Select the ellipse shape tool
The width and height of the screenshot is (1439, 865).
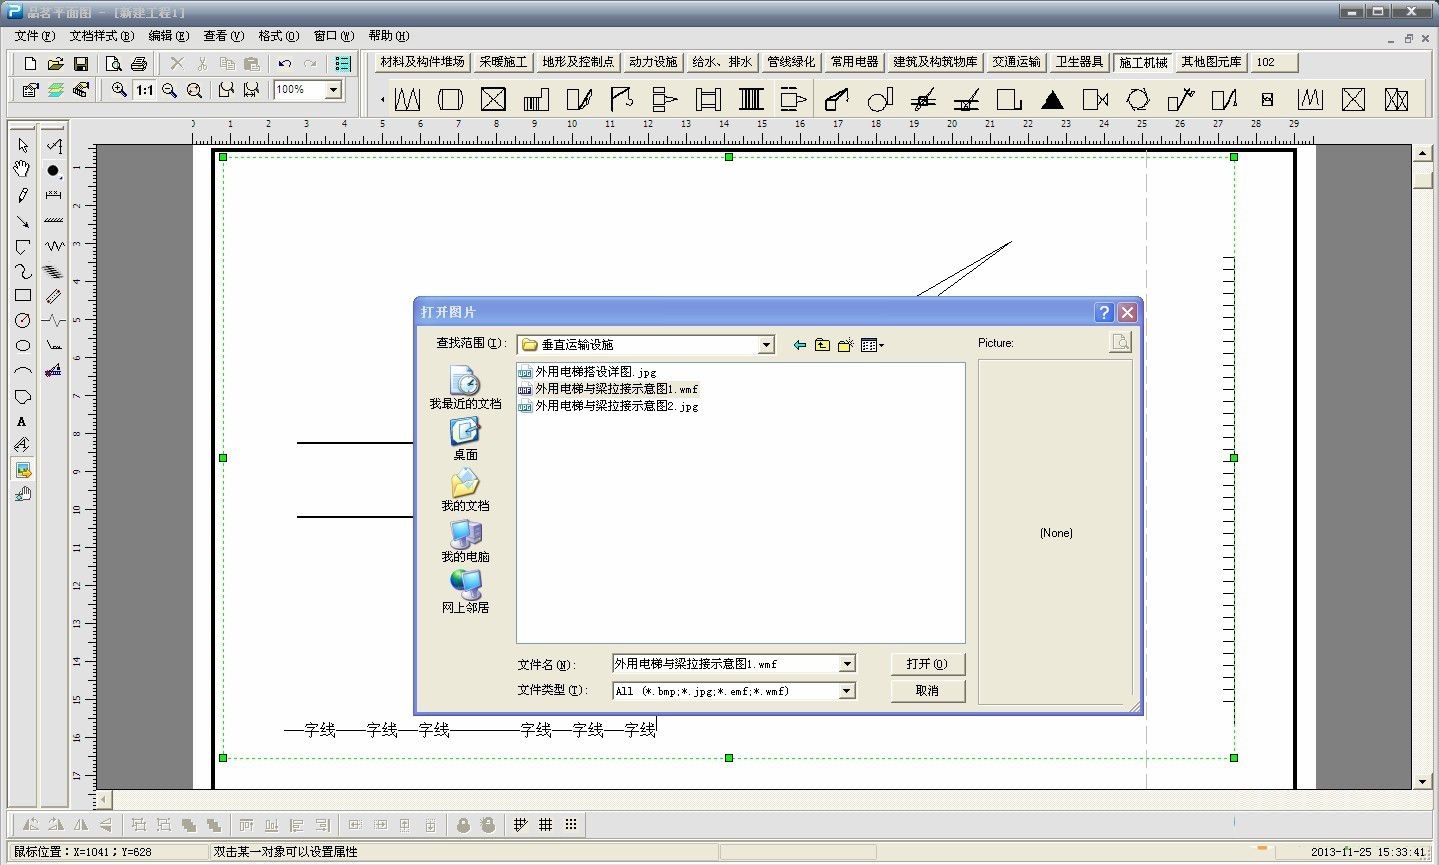tap(23, 346)
